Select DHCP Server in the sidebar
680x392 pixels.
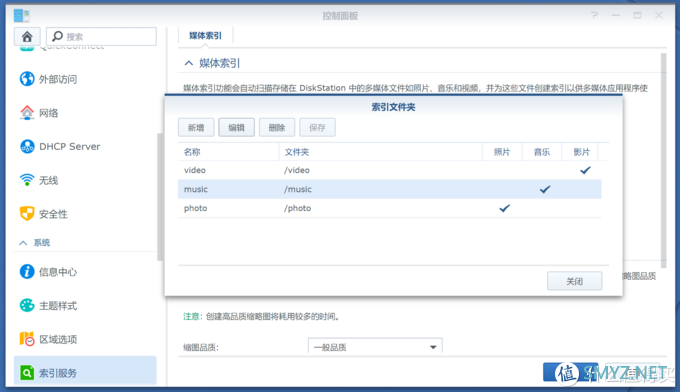pyautogui.click(x=69, y=147)
